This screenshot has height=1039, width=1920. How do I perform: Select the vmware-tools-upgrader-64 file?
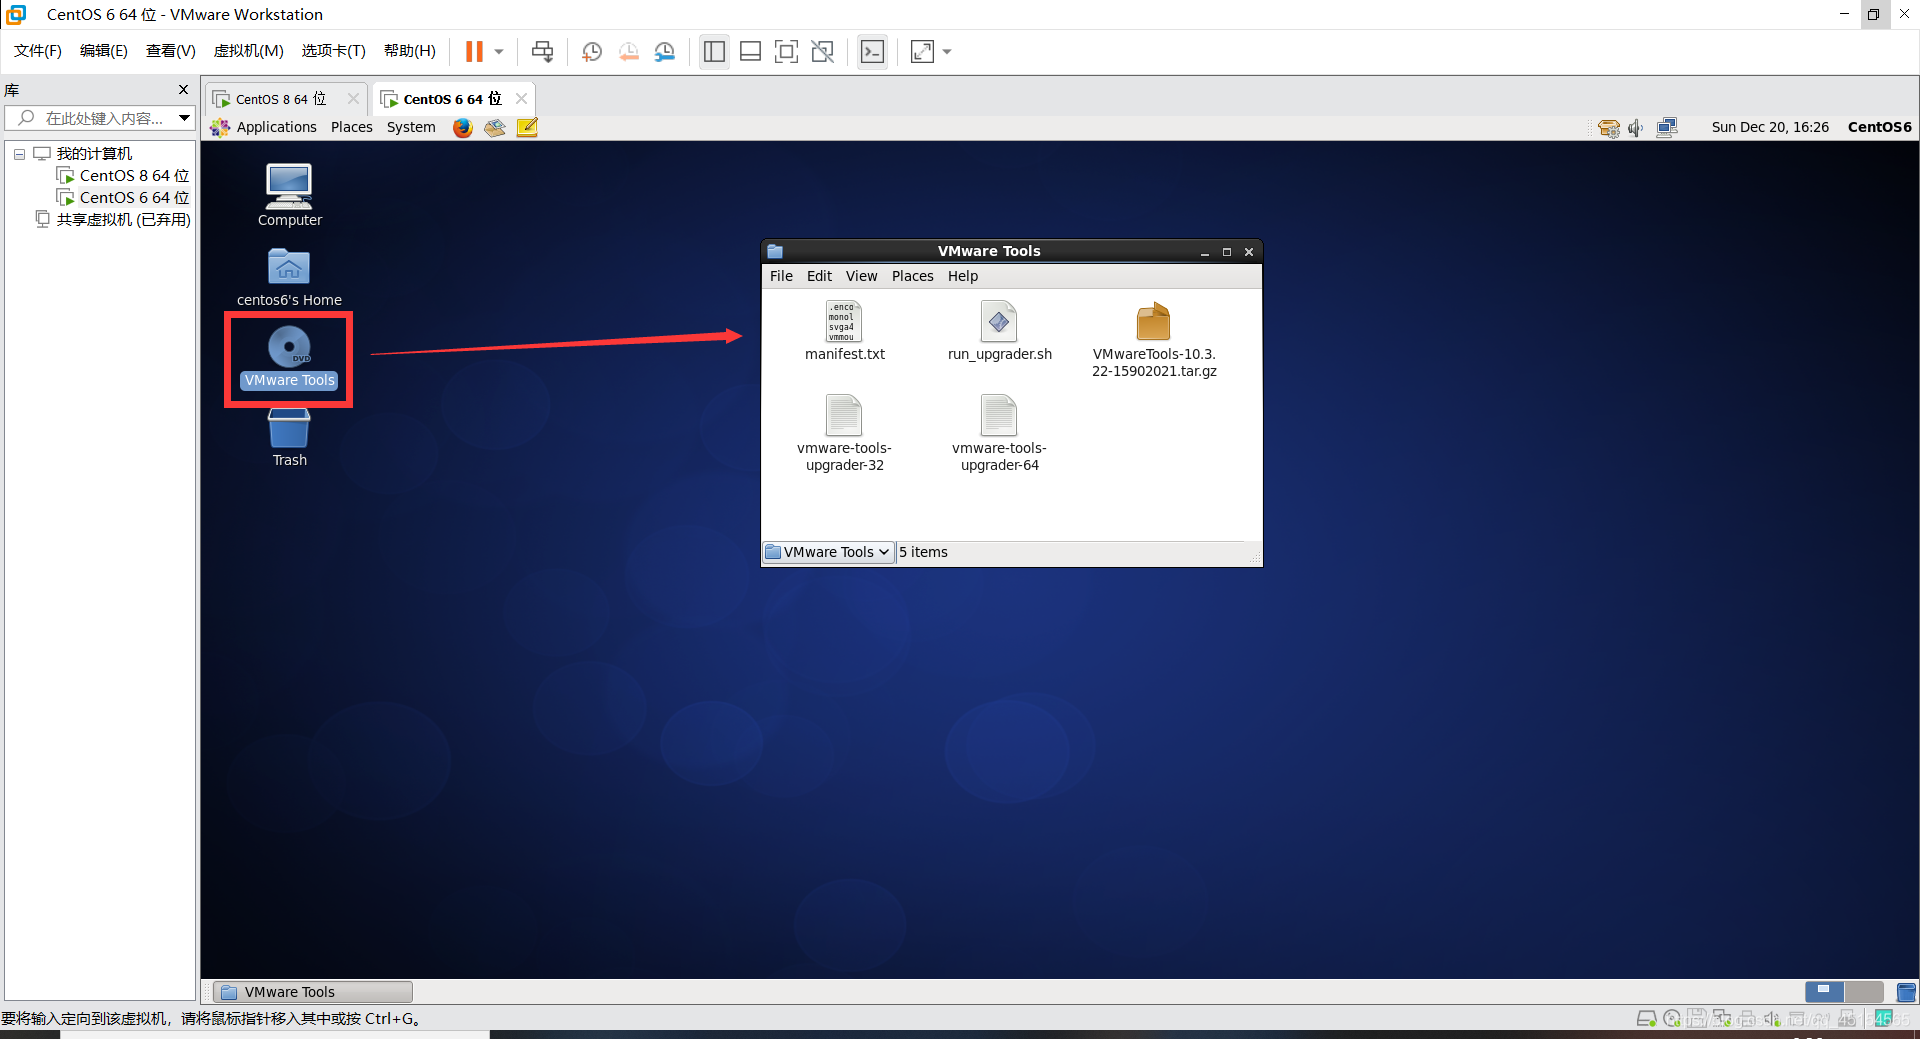pos(999,434)
